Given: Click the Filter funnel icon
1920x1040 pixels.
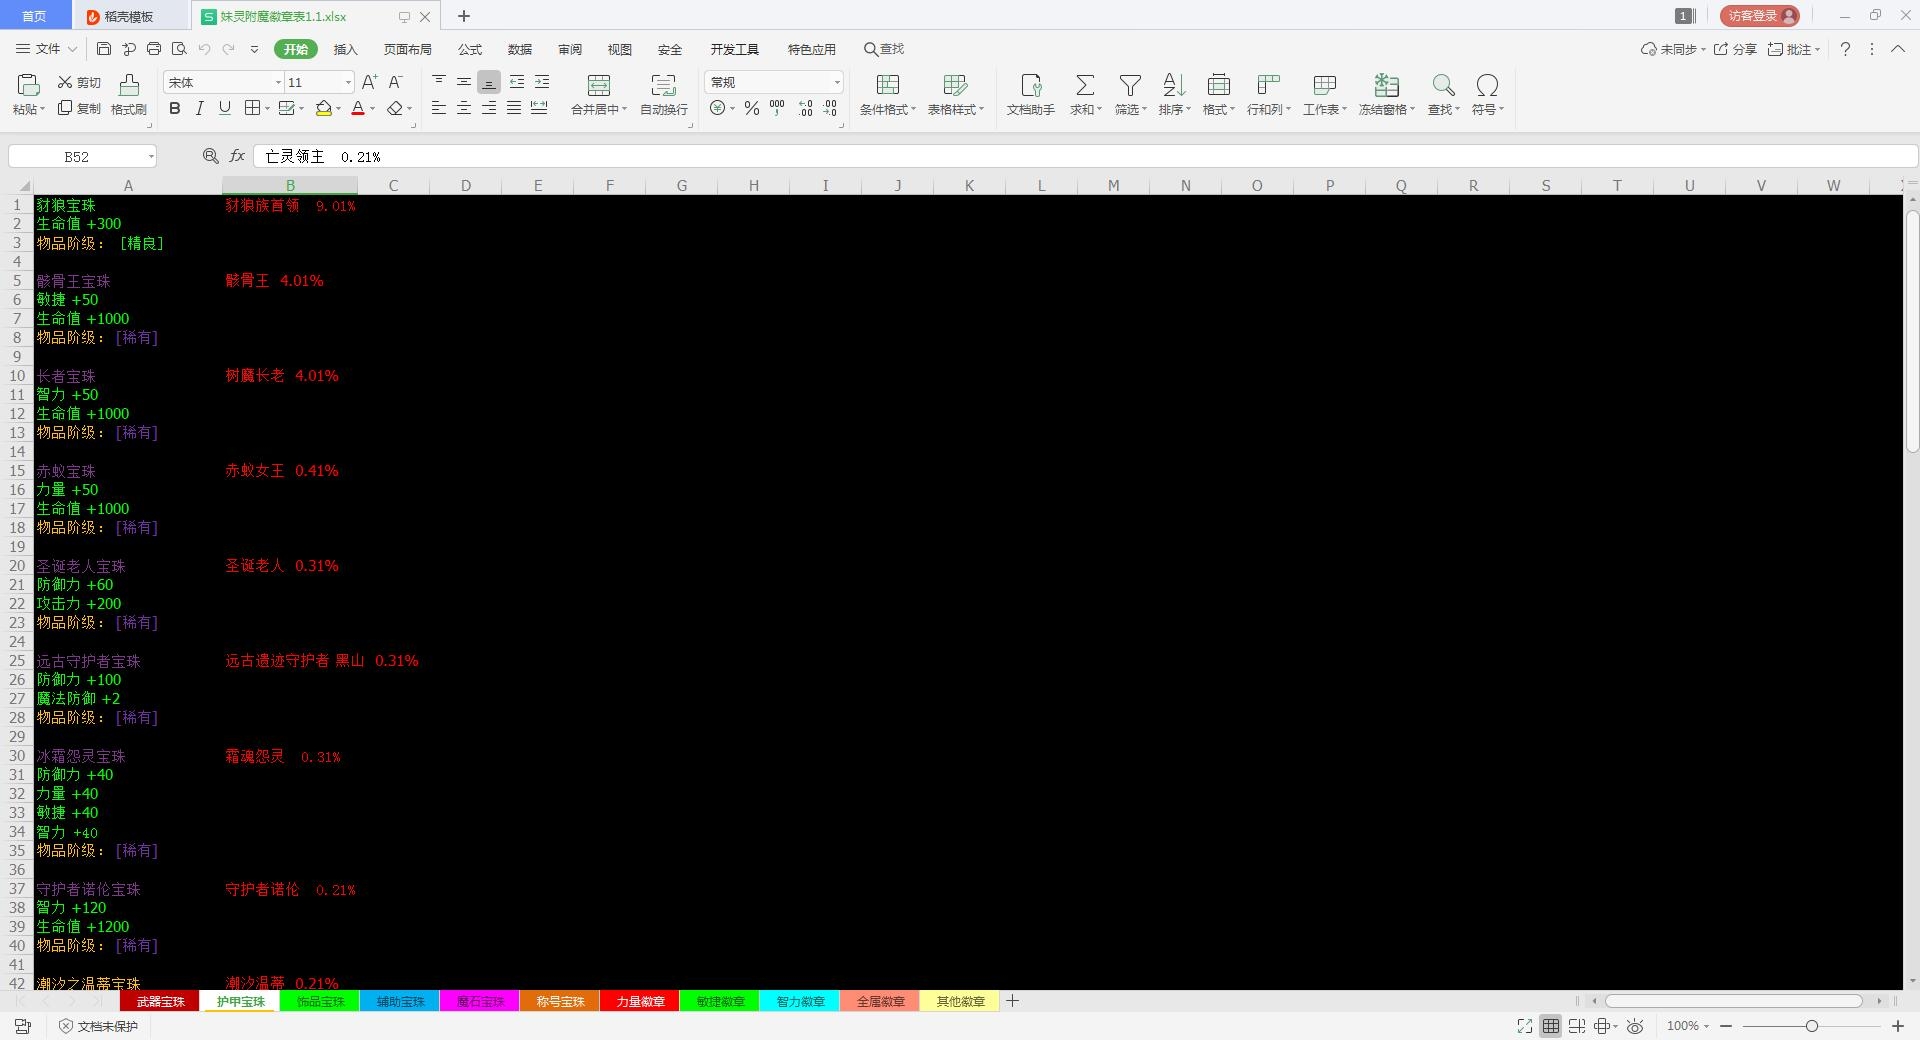Looking at the screenshot, I should tap(1130, 85).
